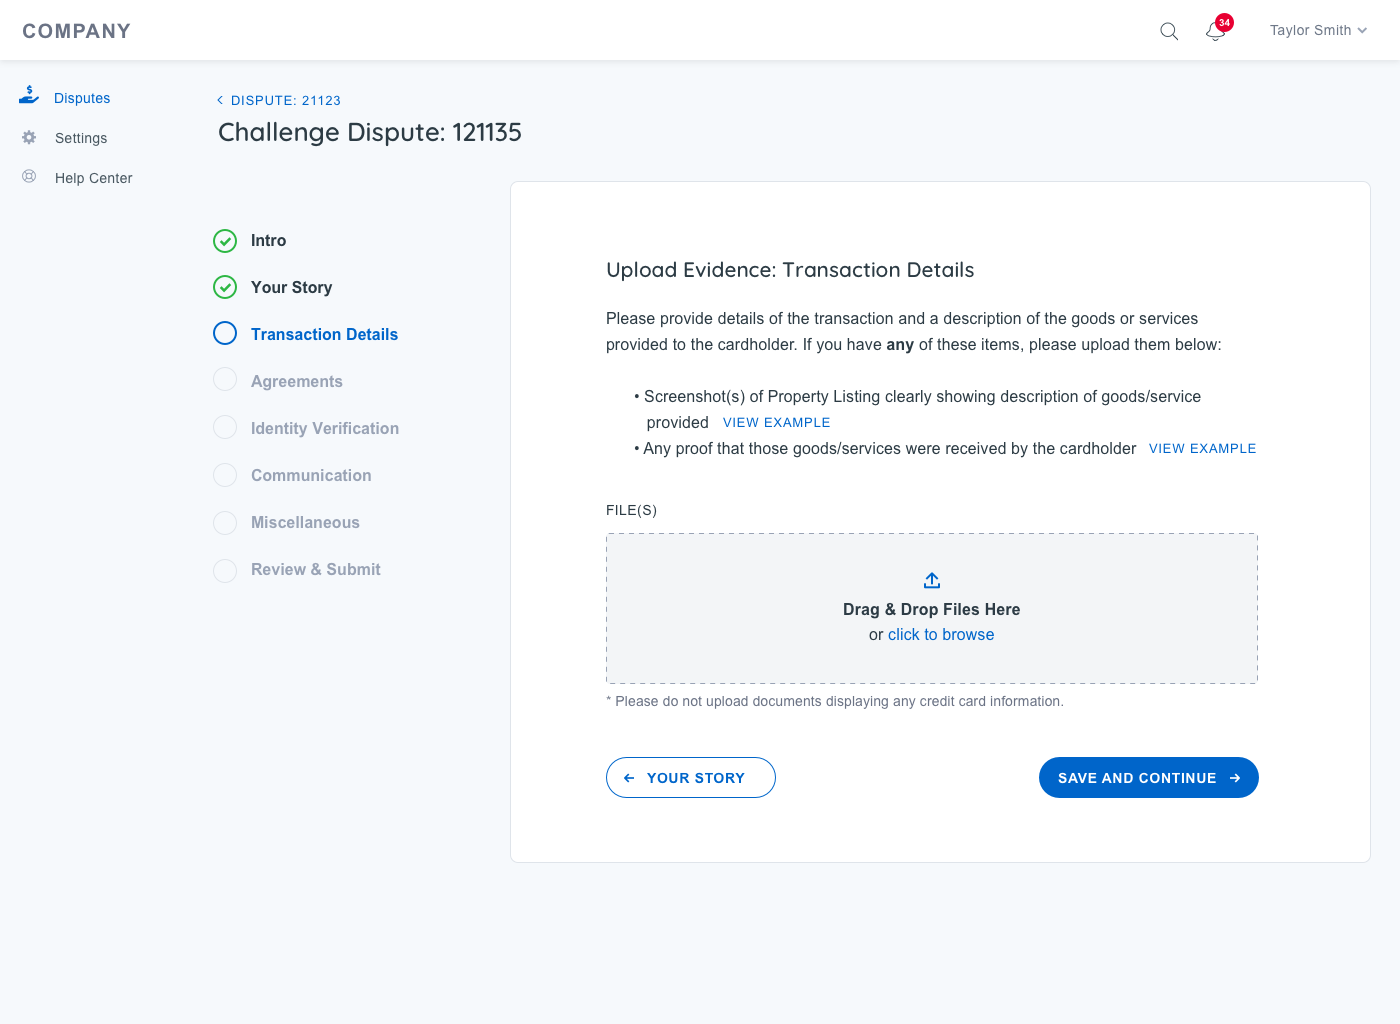
Task: Expand the Taylor Smith user menu
Action: click(x=1318, y=31)
